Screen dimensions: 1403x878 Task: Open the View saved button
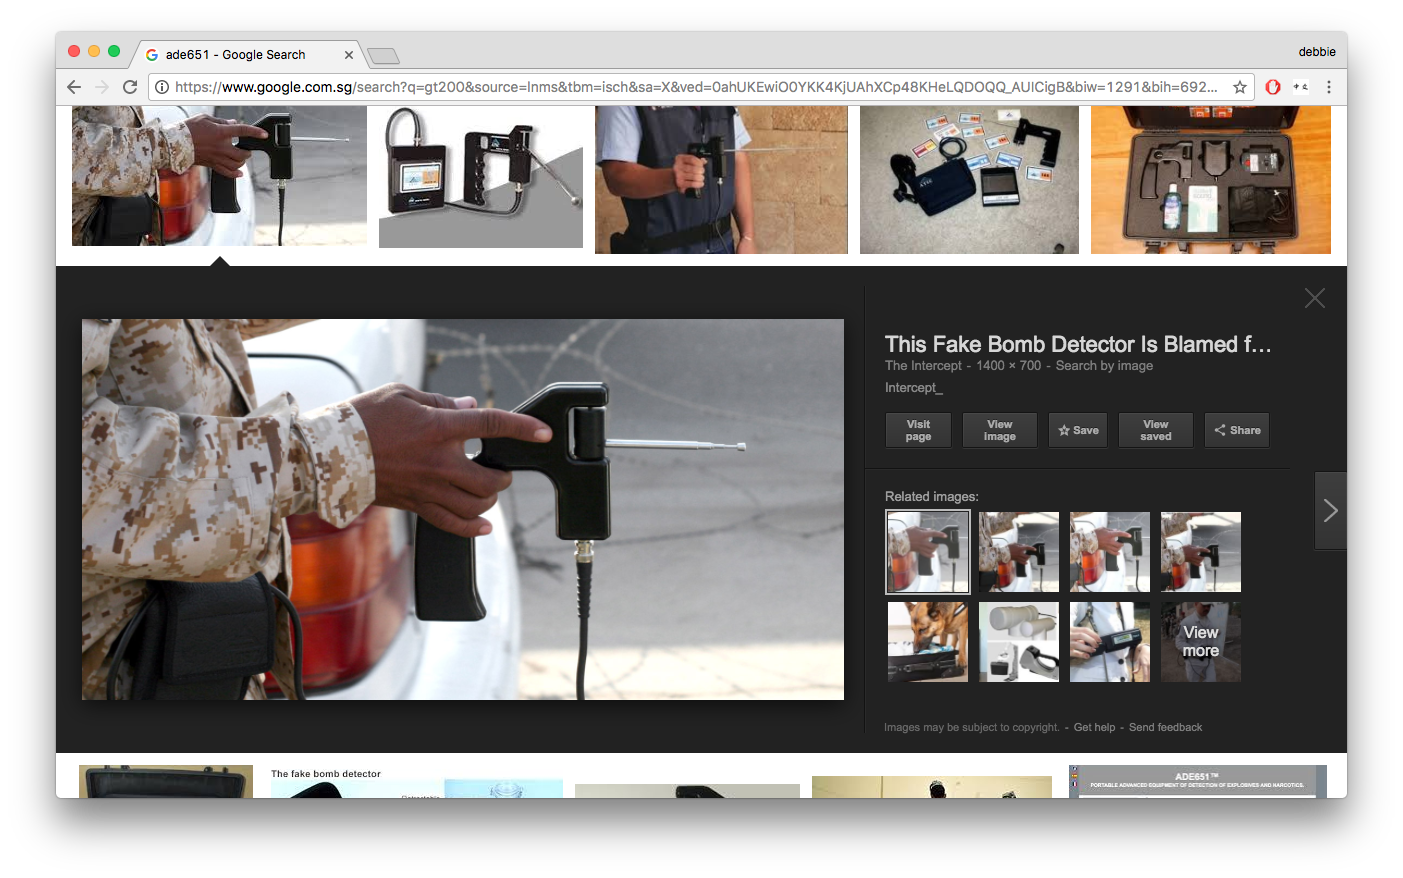click(x=1156, y=430)
